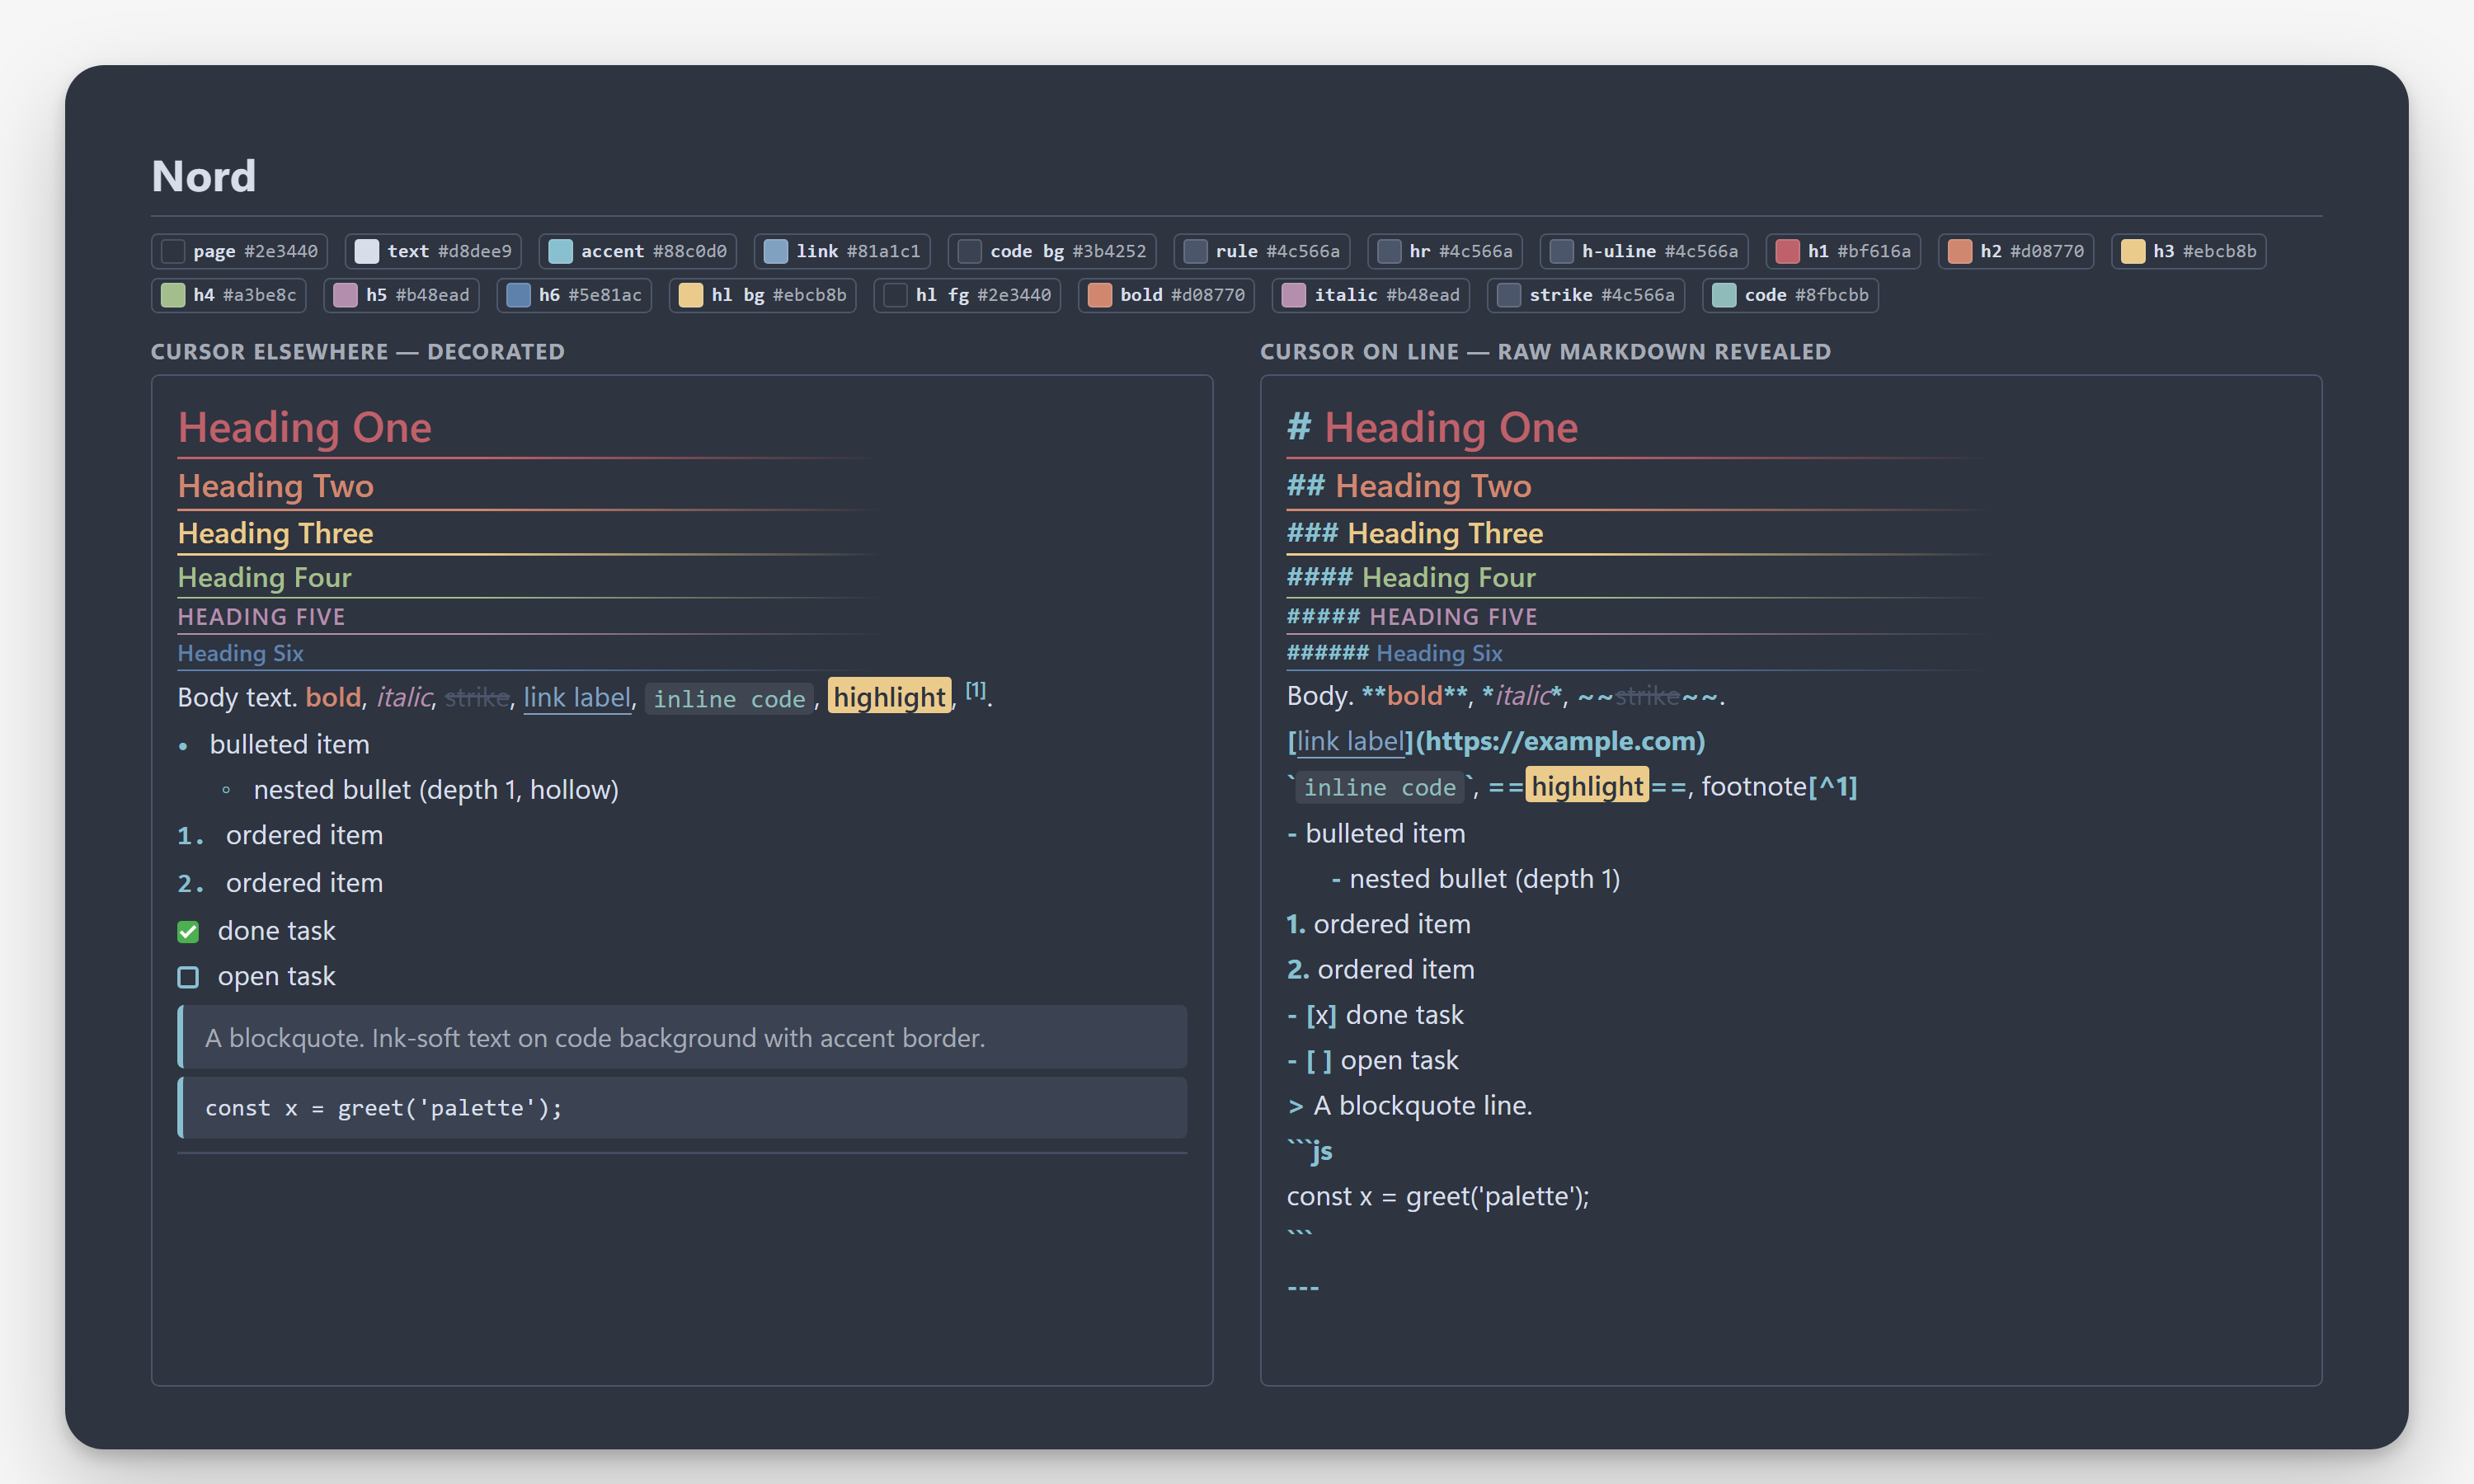The width and height of the screenshot is (2474, 1484).
Task: Click the decorated Heading One without hash
Action: pos(305,428)
